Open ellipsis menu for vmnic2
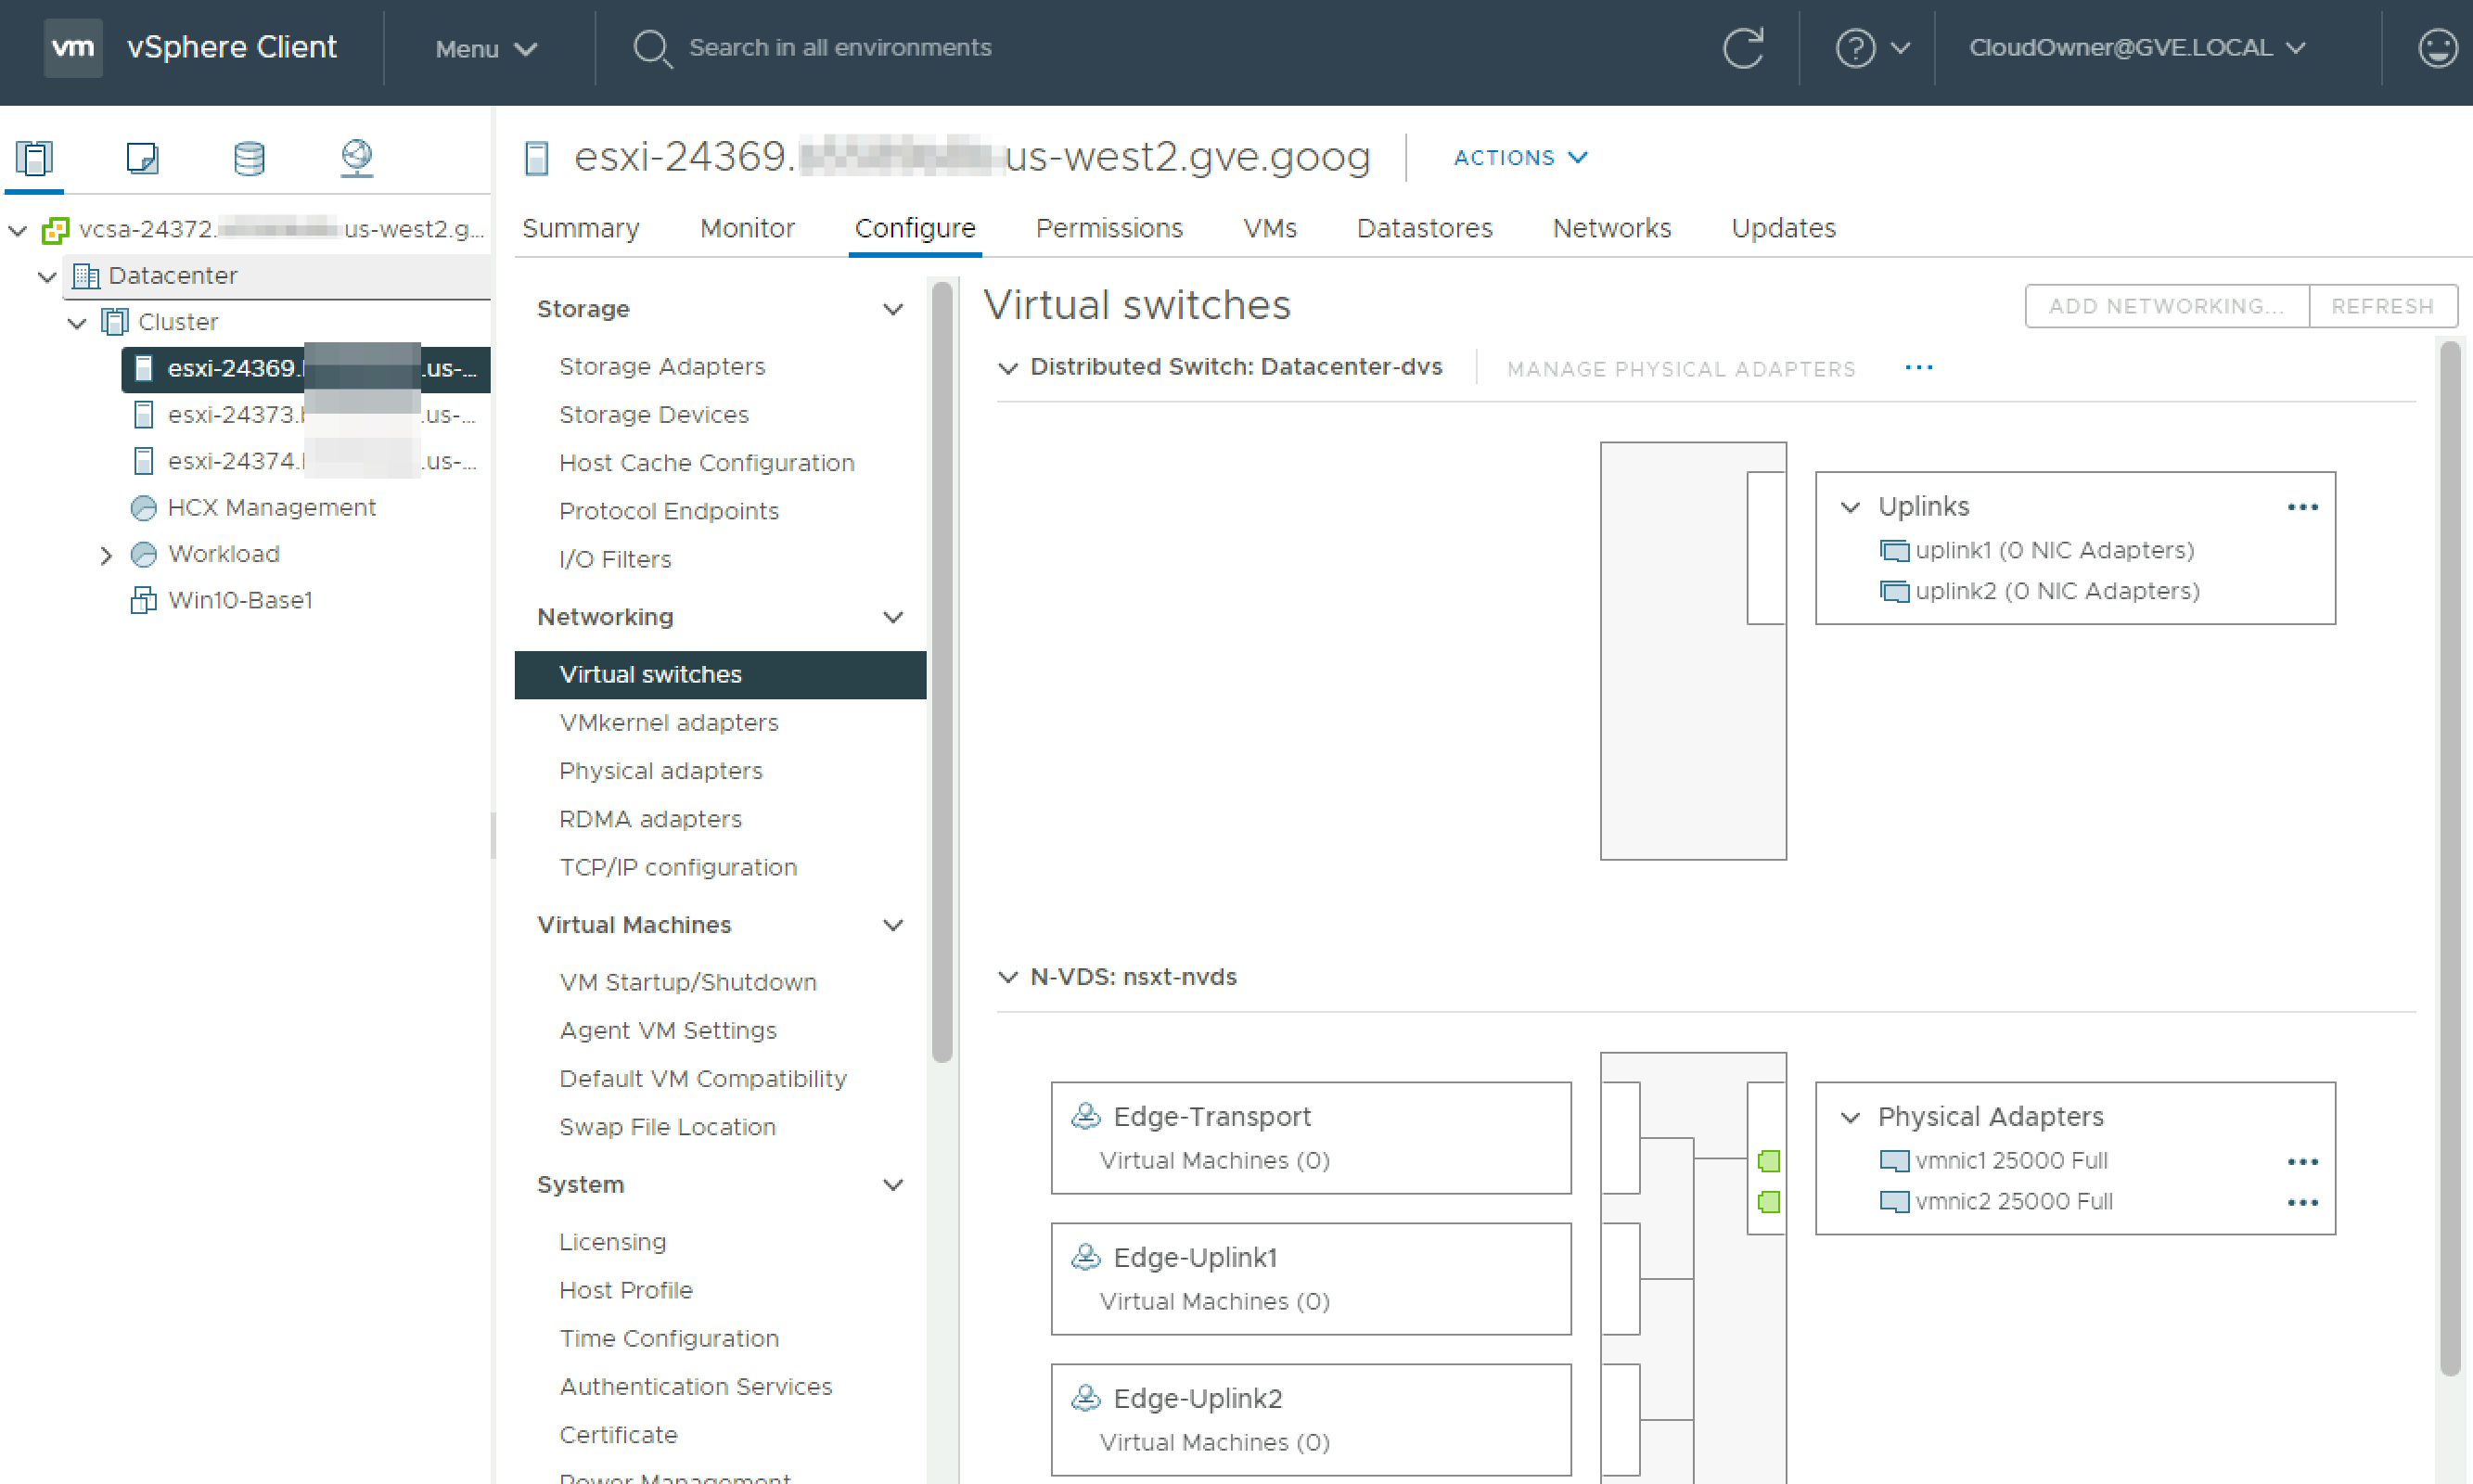This screenshot has height=1484, width=2473. (x=2302, y=1202)
